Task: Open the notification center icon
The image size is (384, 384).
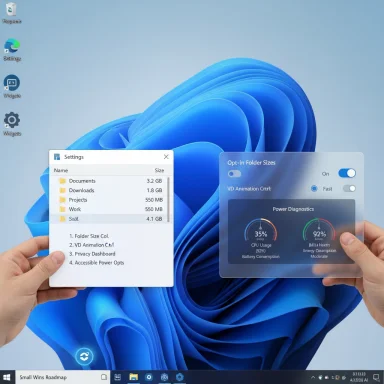Action: tap(376, 377)
